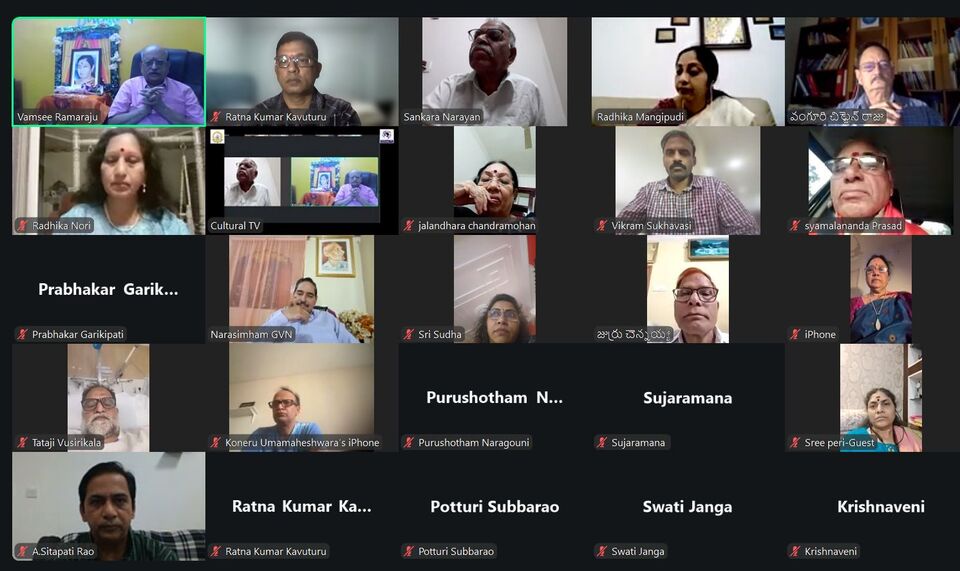
Task: Select Vamsee Ramaraju's active speaker video
Action: [109, 72]
